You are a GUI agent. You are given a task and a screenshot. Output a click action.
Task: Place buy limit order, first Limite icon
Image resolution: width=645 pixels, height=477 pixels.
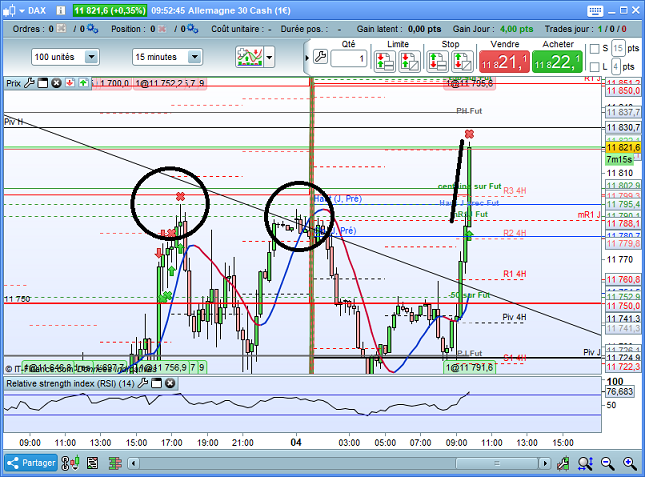pyautogui.click(x=385, y=61)
